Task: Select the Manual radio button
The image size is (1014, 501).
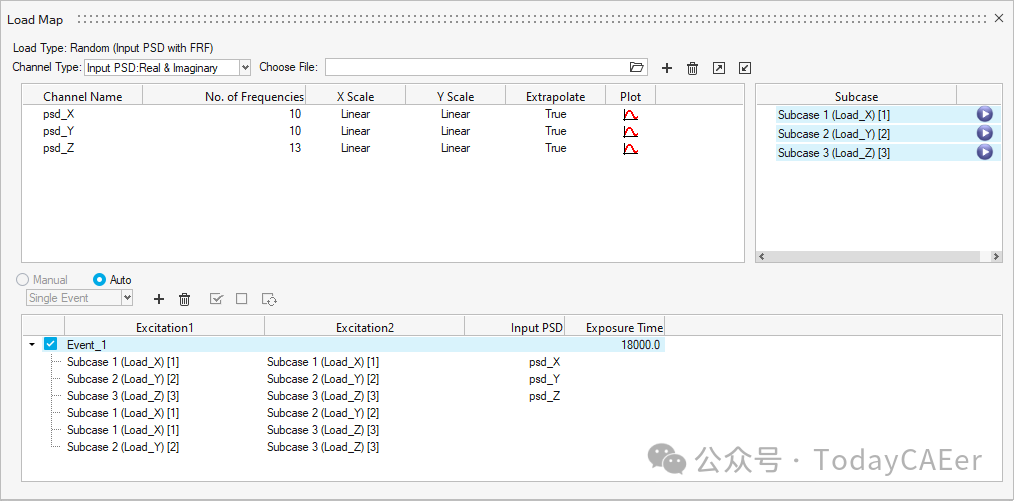Action: 23,280
